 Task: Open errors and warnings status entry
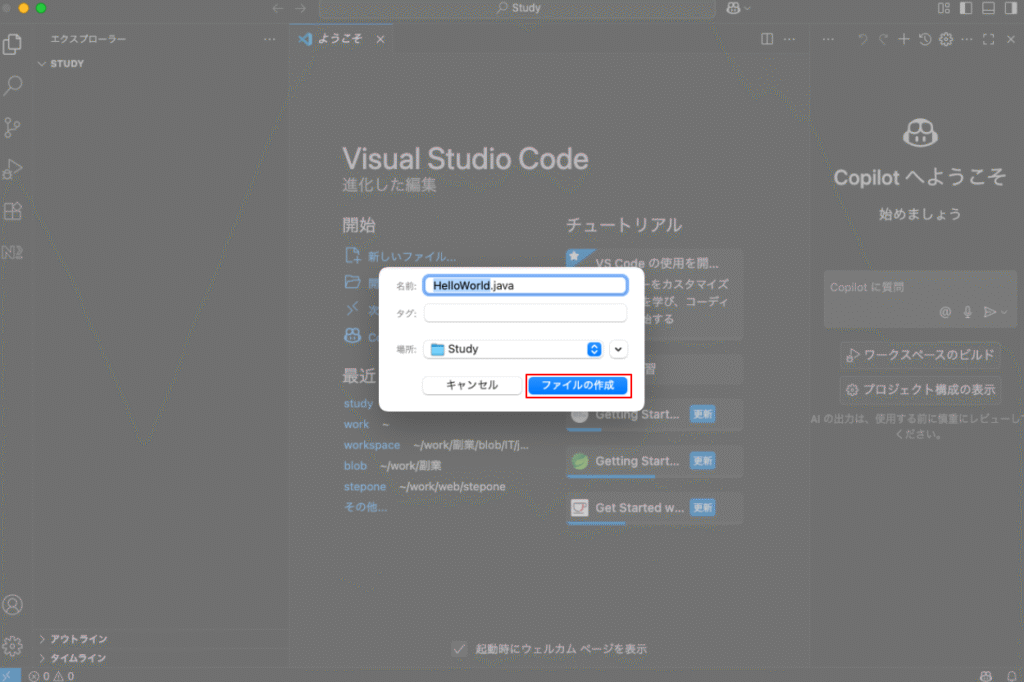click(x=52, y=676)
